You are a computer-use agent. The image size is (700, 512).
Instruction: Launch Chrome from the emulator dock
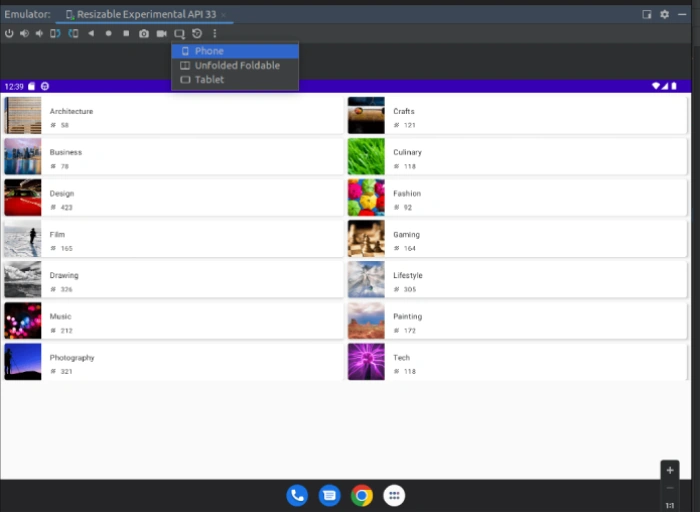click(x=362, y=495)
